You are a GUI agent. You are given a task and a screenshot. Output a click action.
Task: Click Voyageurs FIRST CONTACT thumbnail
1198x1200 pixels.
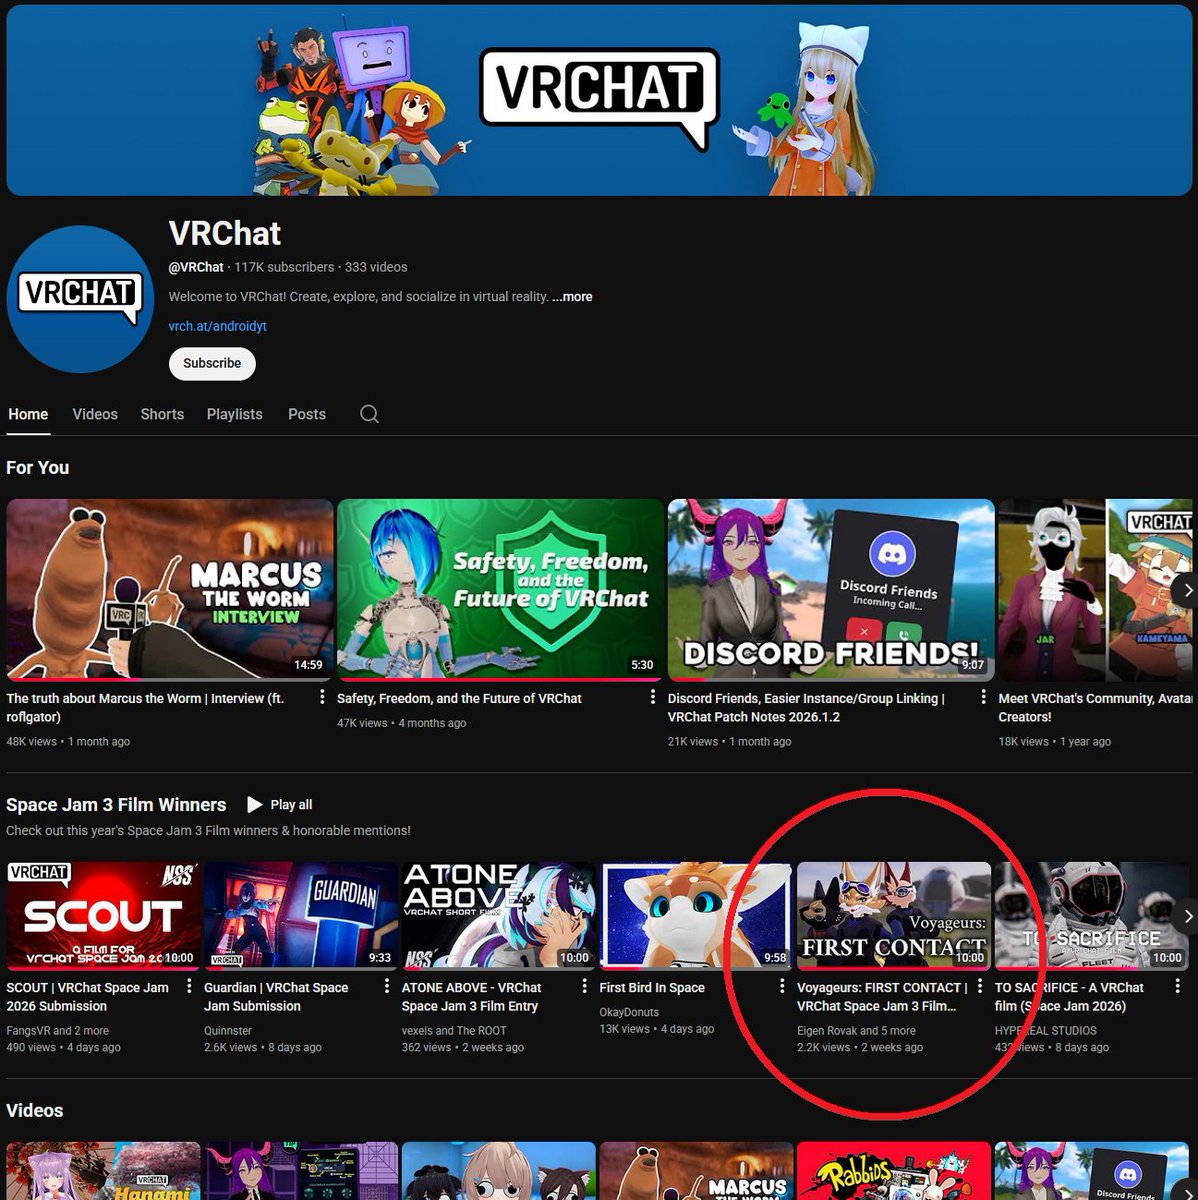click(894, 916)
